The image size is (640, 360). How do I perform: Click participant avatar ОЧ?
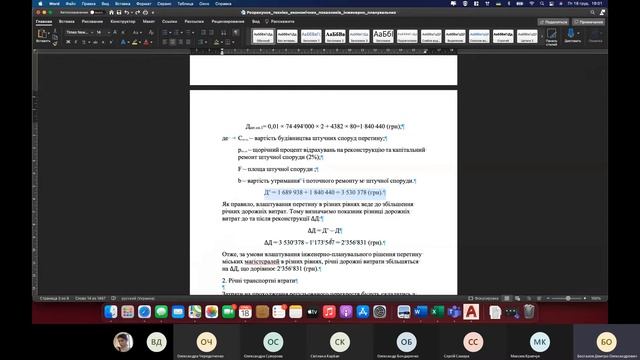pos(207,342)
